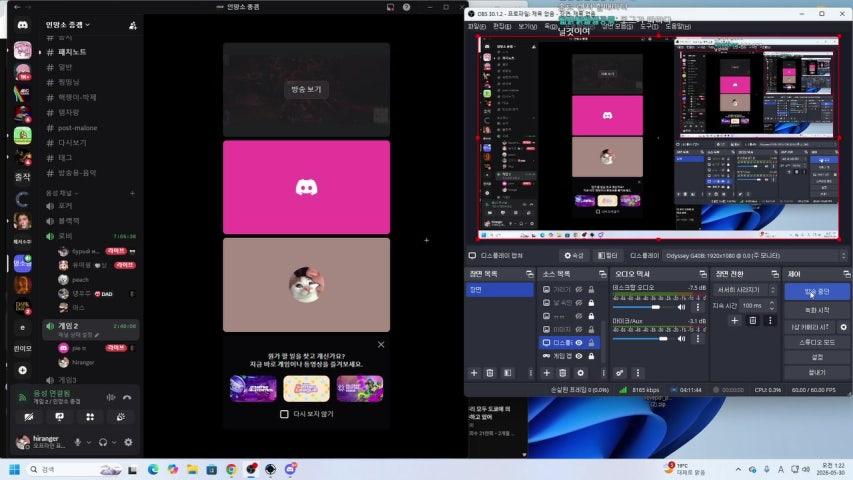Screen dimensions: 853x480
Task: Open microphone options arrow beside mic icon
Action: (x=89, y=442)
